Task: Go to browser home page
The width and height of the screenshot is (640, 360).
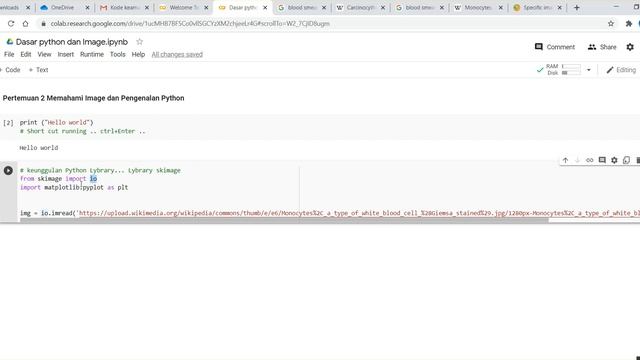Action: (25, 24)
